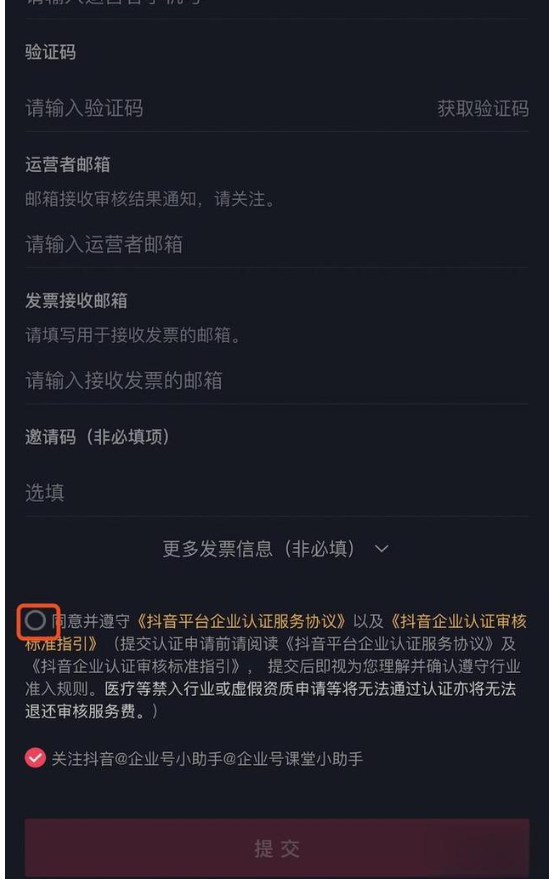The image size is (553, 880).
Task: Tap 获取验证码 to request a code
Action: 483,108
